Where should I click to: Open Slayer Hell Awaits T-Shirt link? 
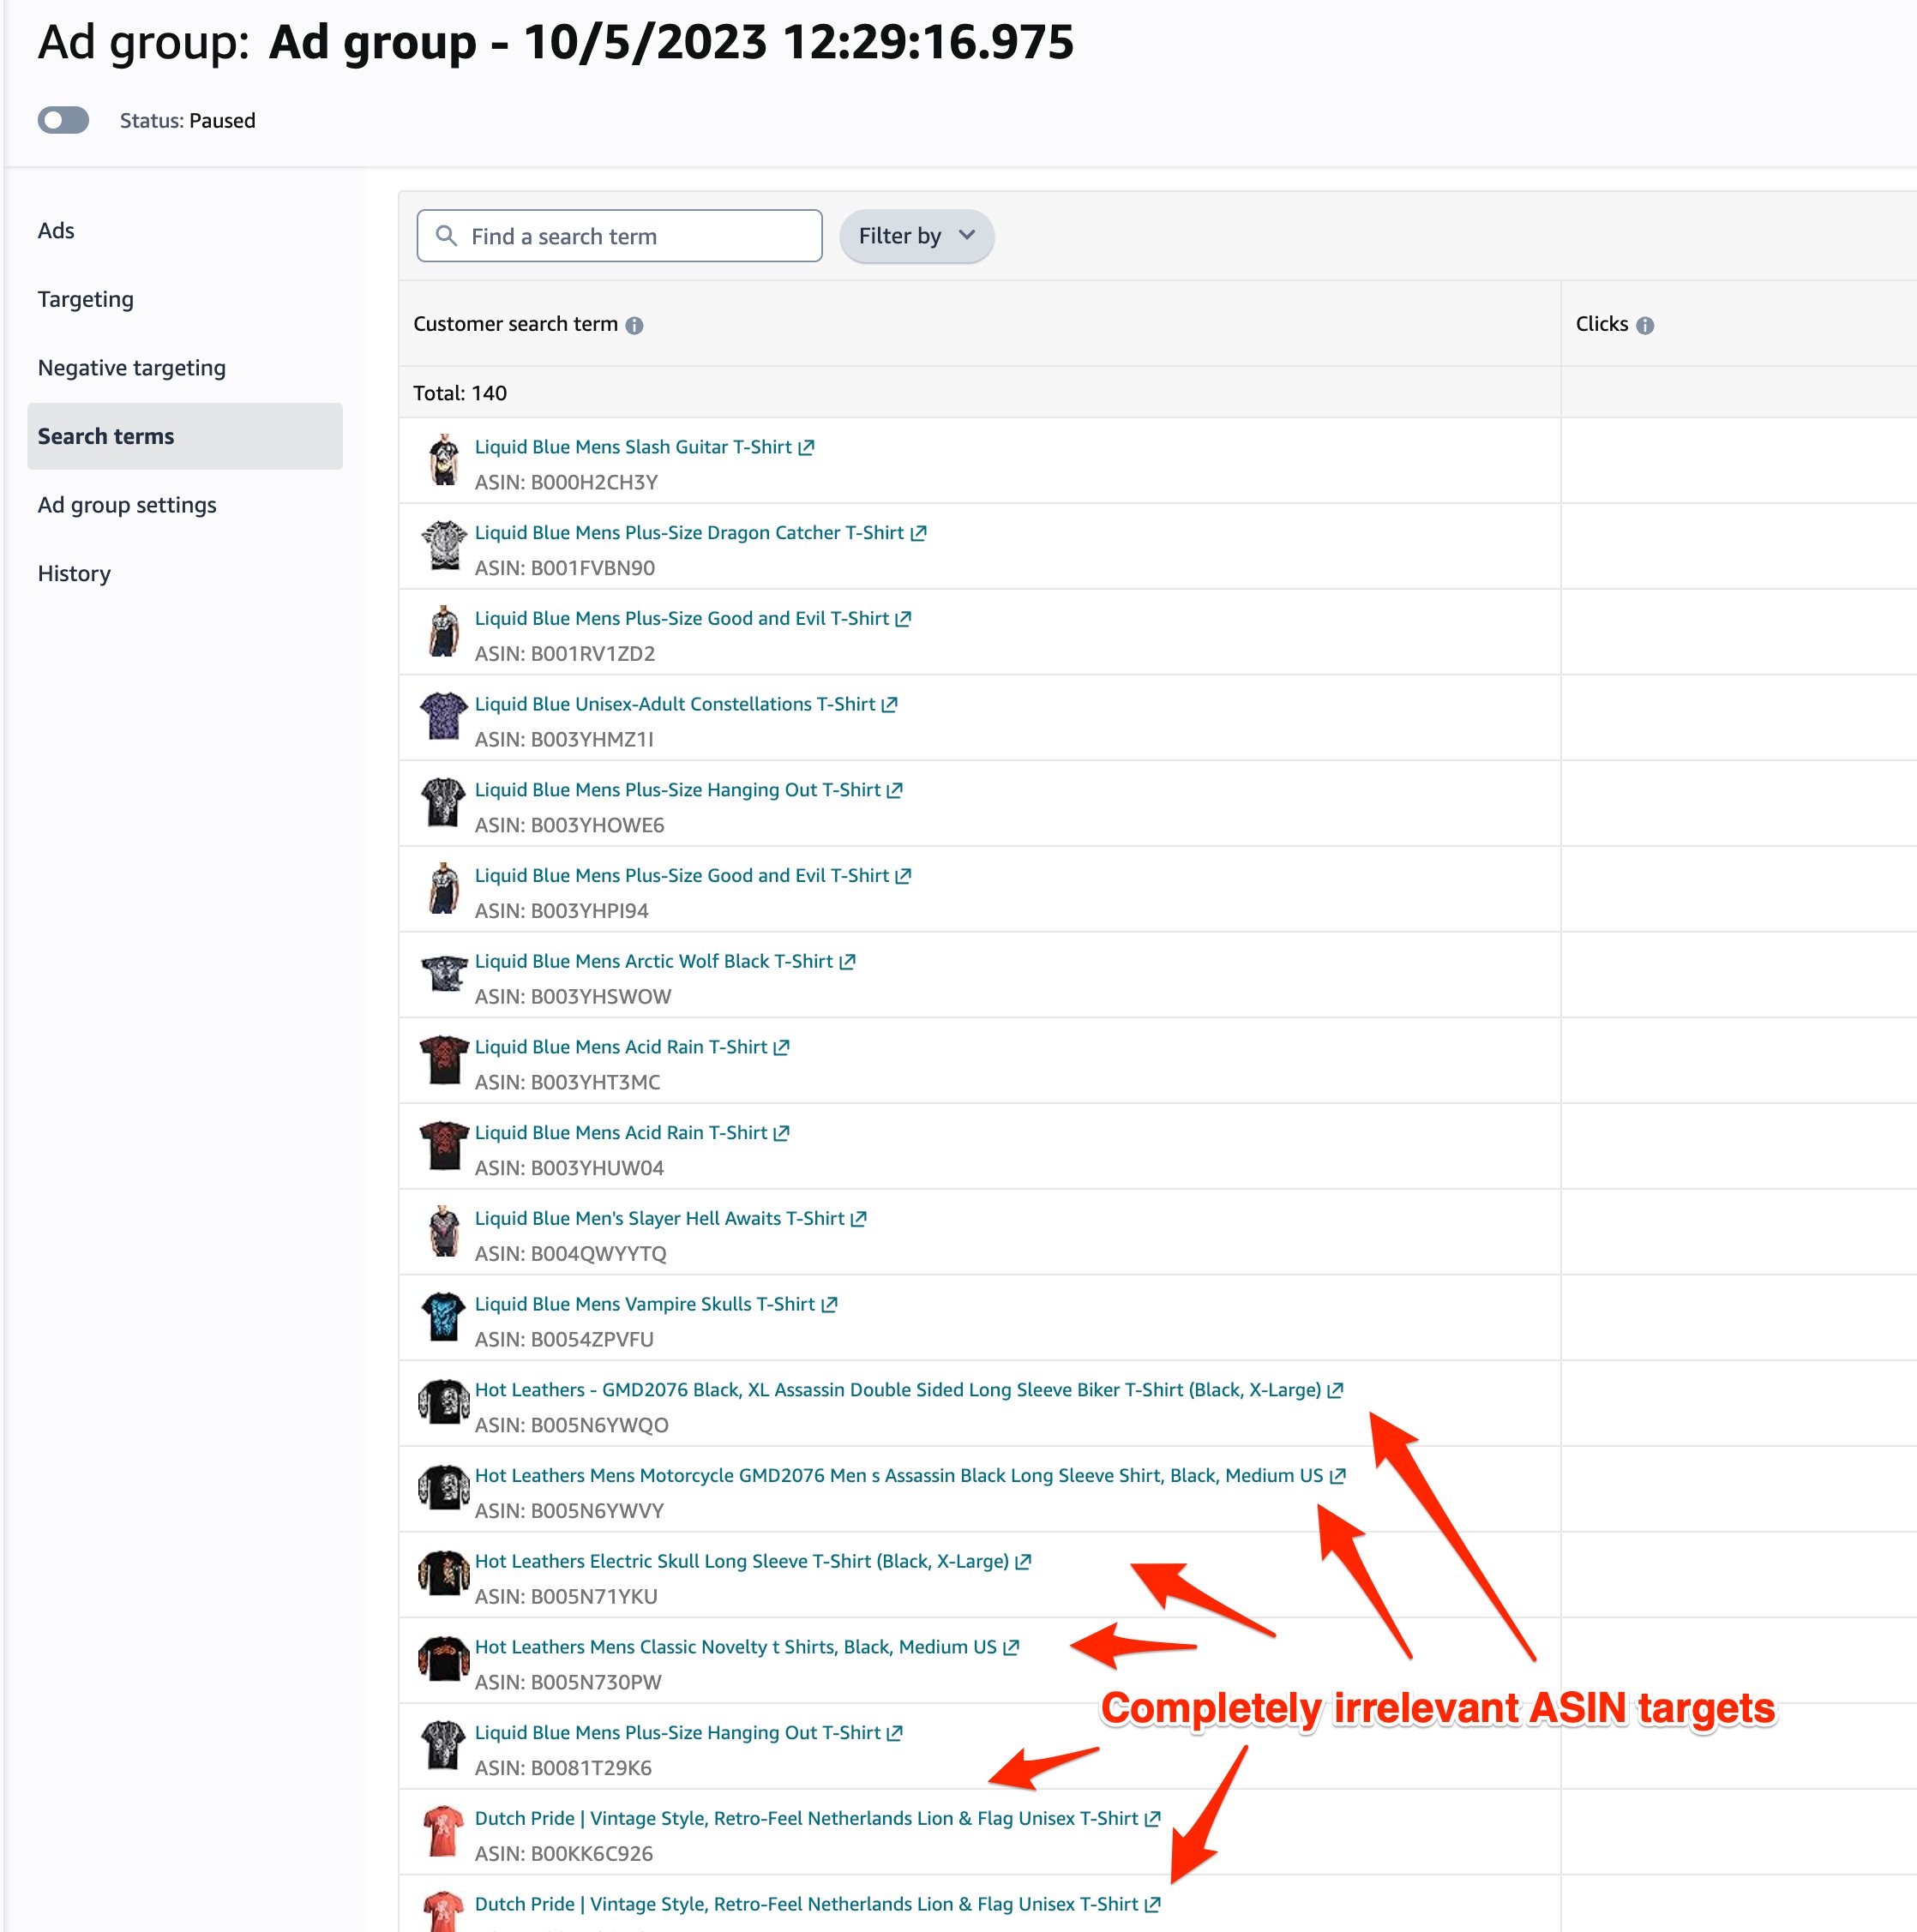pos(660,1218)
